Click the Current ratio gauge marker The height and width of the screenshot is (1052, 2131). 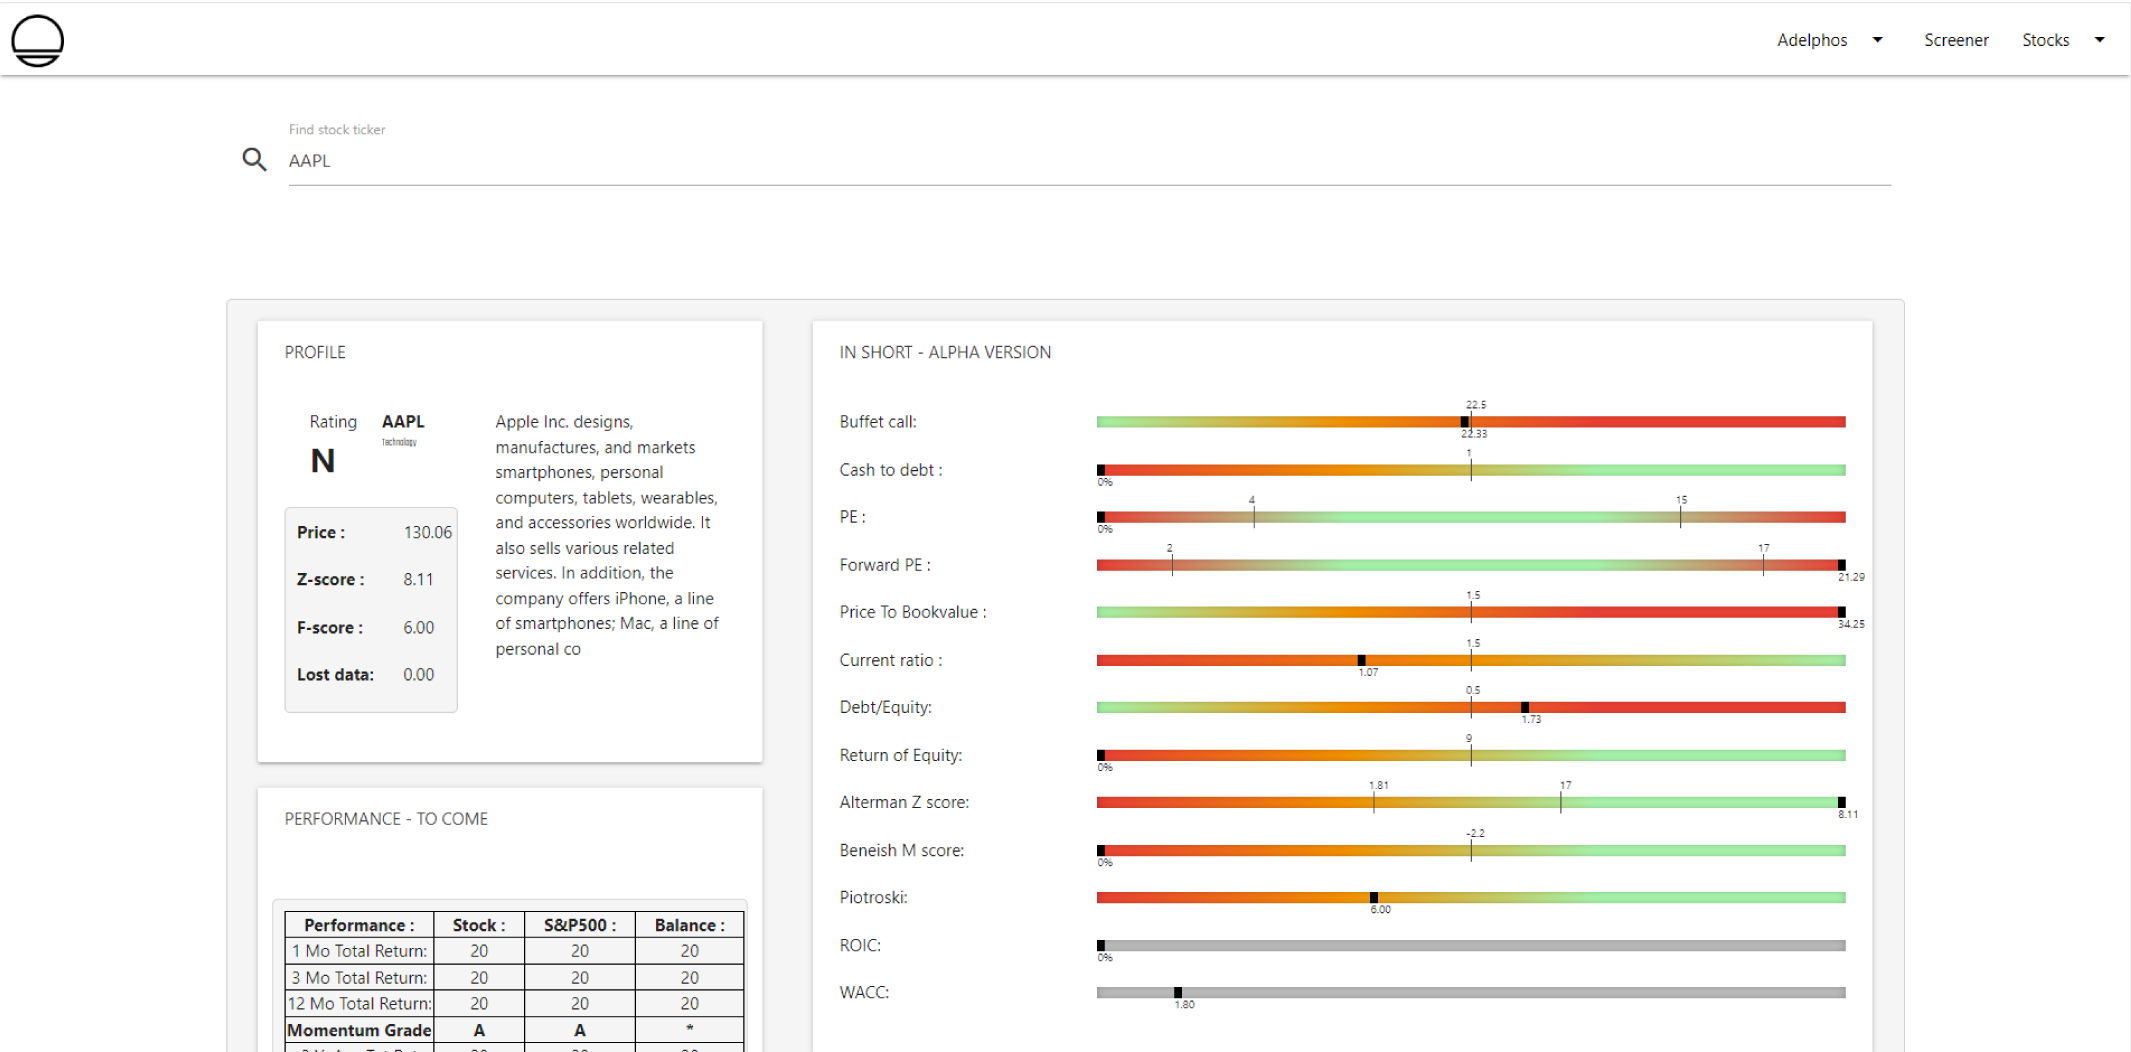[1361, 660]
